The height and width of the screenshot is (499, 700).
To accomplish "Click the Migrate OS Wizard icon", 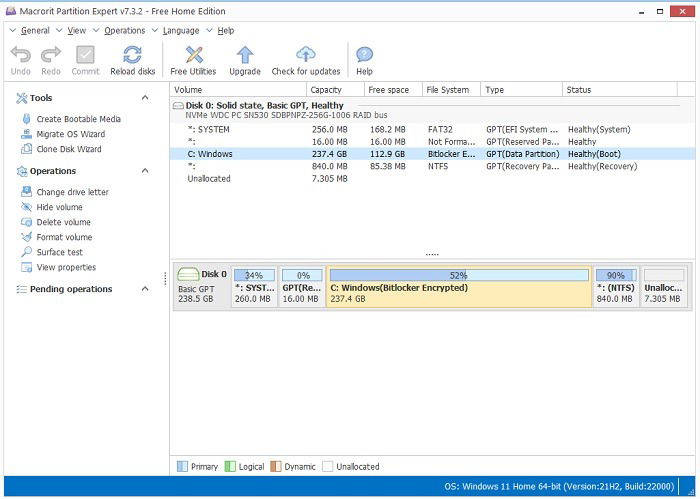I will 26,134.
